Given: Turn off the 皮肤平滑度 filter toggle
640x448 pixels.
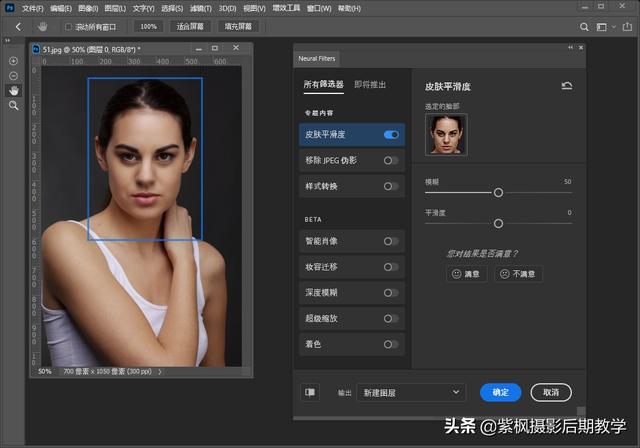Looking at the screenshot, I should (x=391, y=134).
